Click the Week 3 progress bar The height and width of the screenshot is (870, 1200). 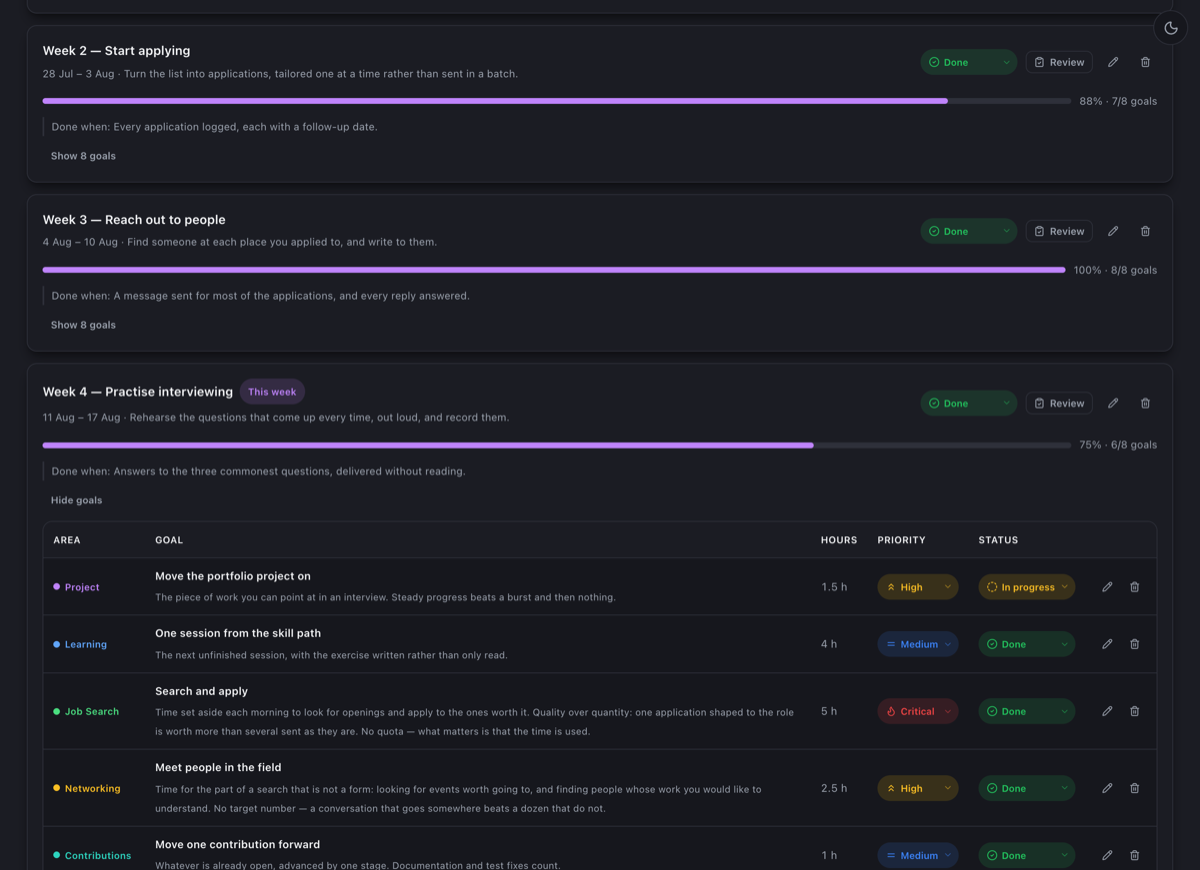pos(554,270)
